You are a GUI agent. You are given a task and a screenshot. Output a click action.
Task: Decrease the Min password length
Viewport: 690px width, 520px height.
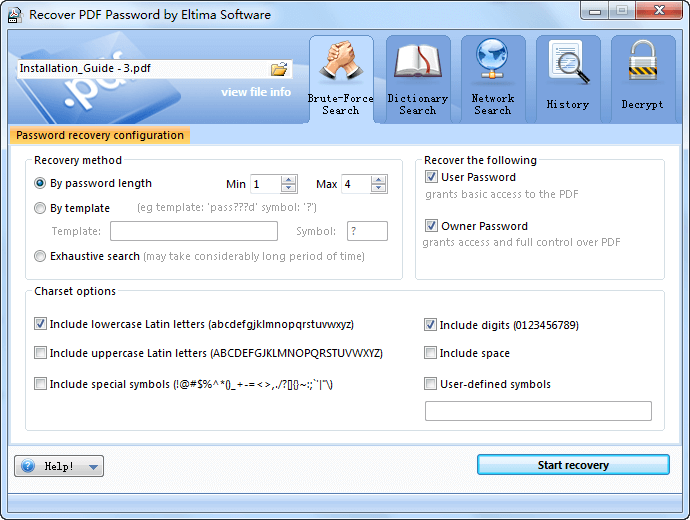289,188
